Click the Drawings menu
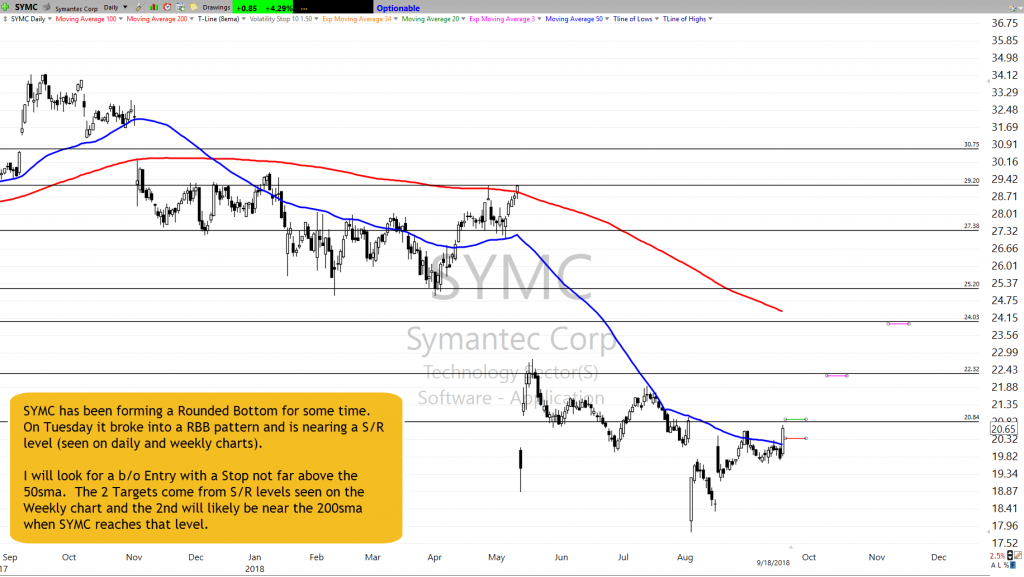 [x=216, y=7]
